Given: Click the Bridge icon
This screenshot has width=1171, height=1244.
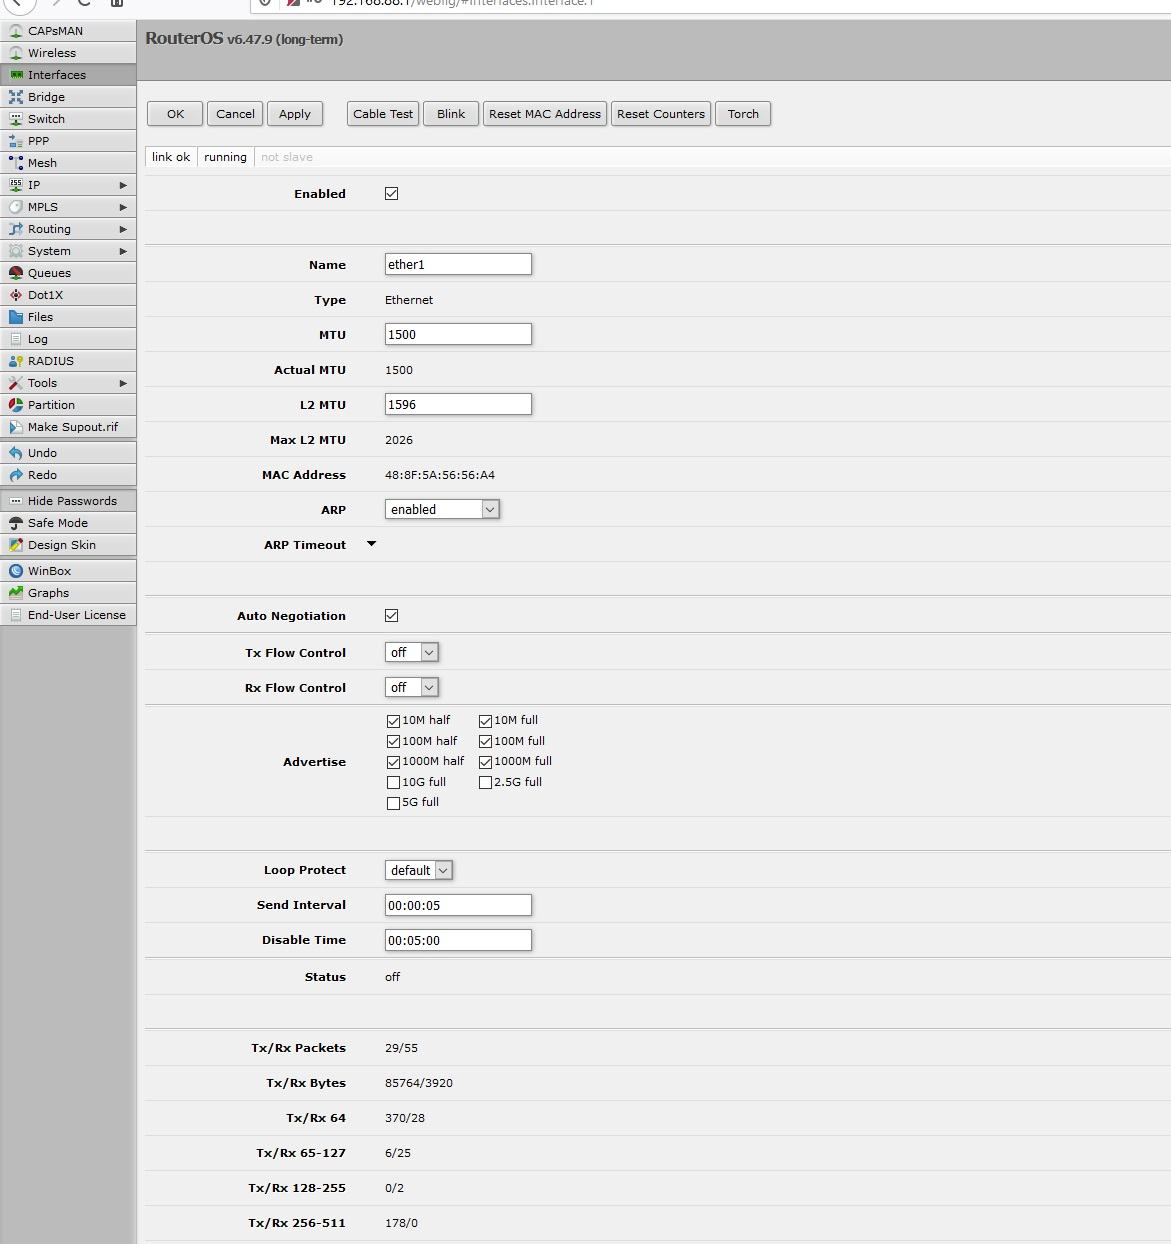Looking at the screenshot, I should 16,97.
